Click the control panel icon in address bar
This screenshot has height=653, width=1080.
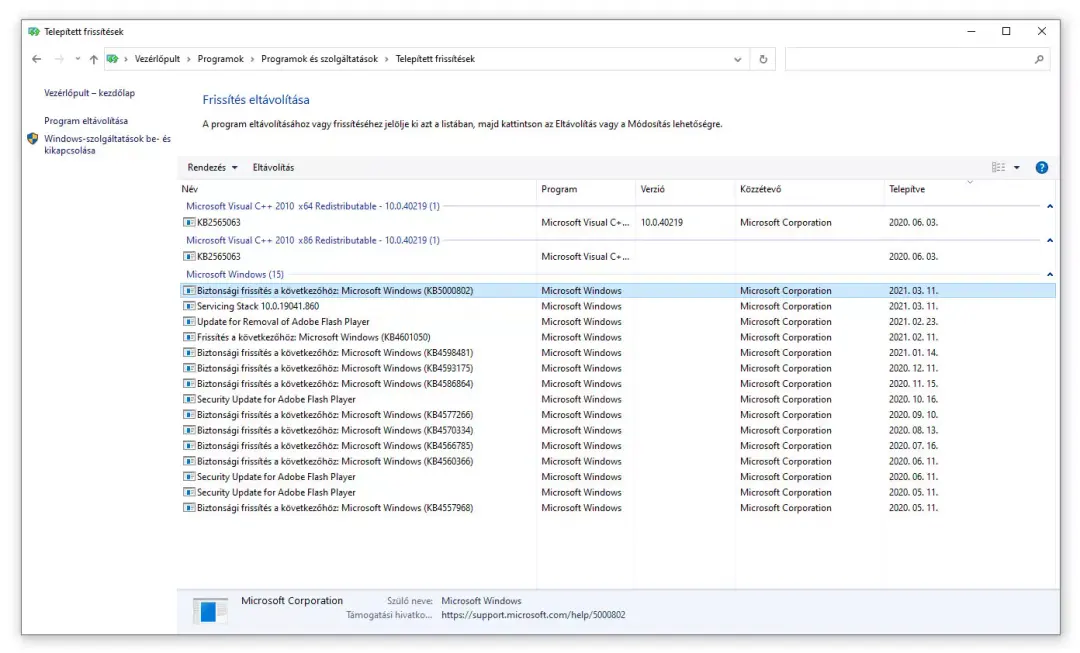pos(112,59)
